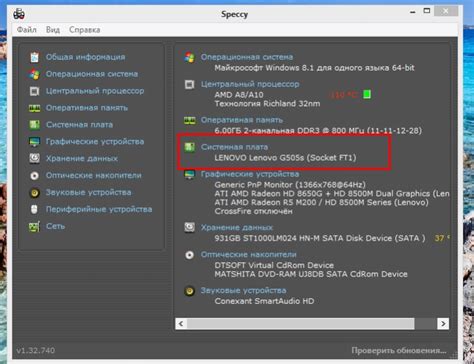This screenshot has height=364, width=474.
Task: Click the Сеть sidebar icon
Action: point(34,226)
